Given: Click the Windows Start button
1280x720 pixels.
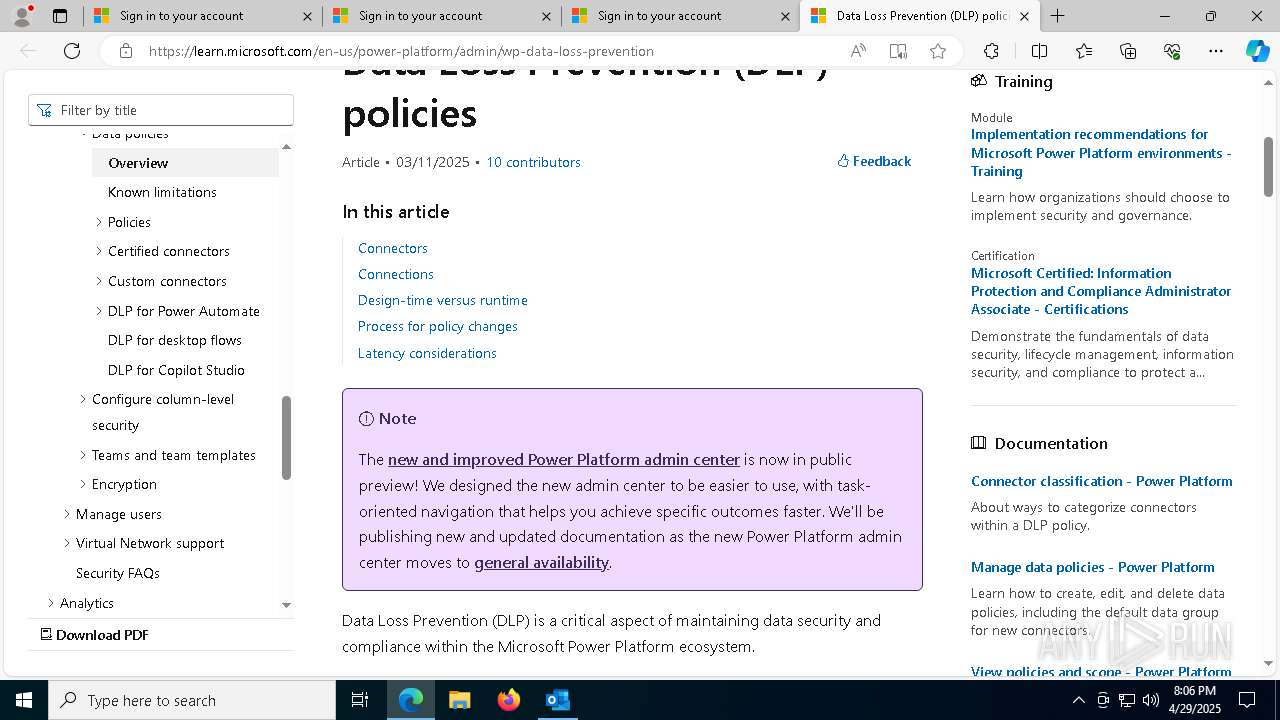Looking at the screenshot, I should point(24,700).
